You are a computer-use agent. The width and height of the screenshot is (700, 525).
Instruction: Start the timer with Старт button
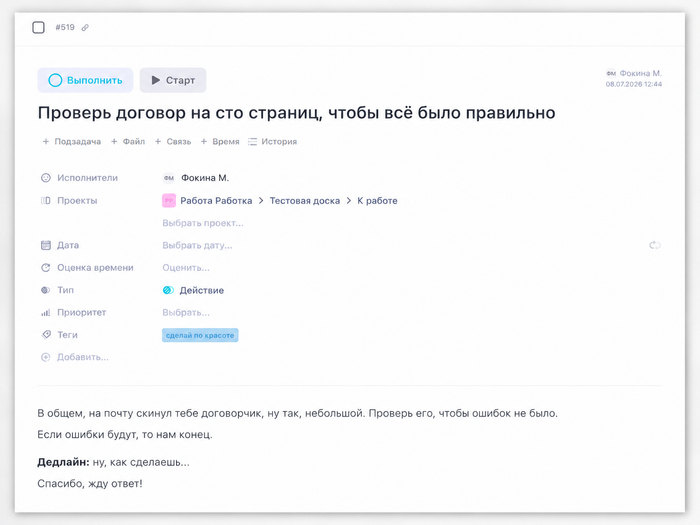[173, 80]
